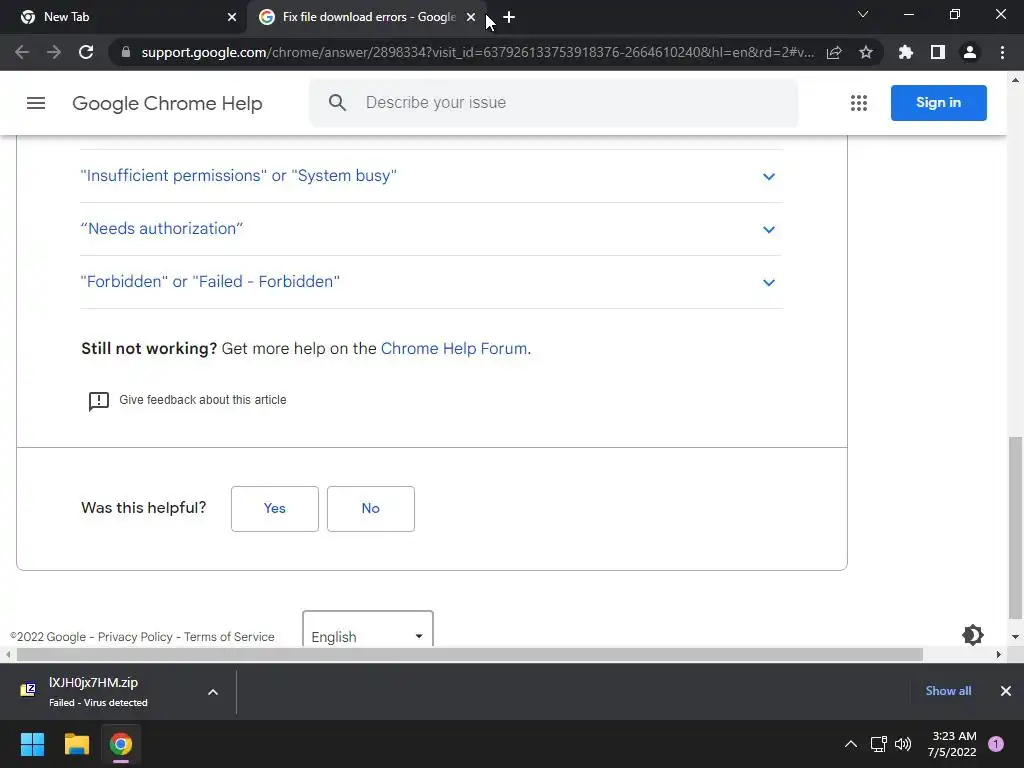Show hidden system tray icons

click(851, 744)
